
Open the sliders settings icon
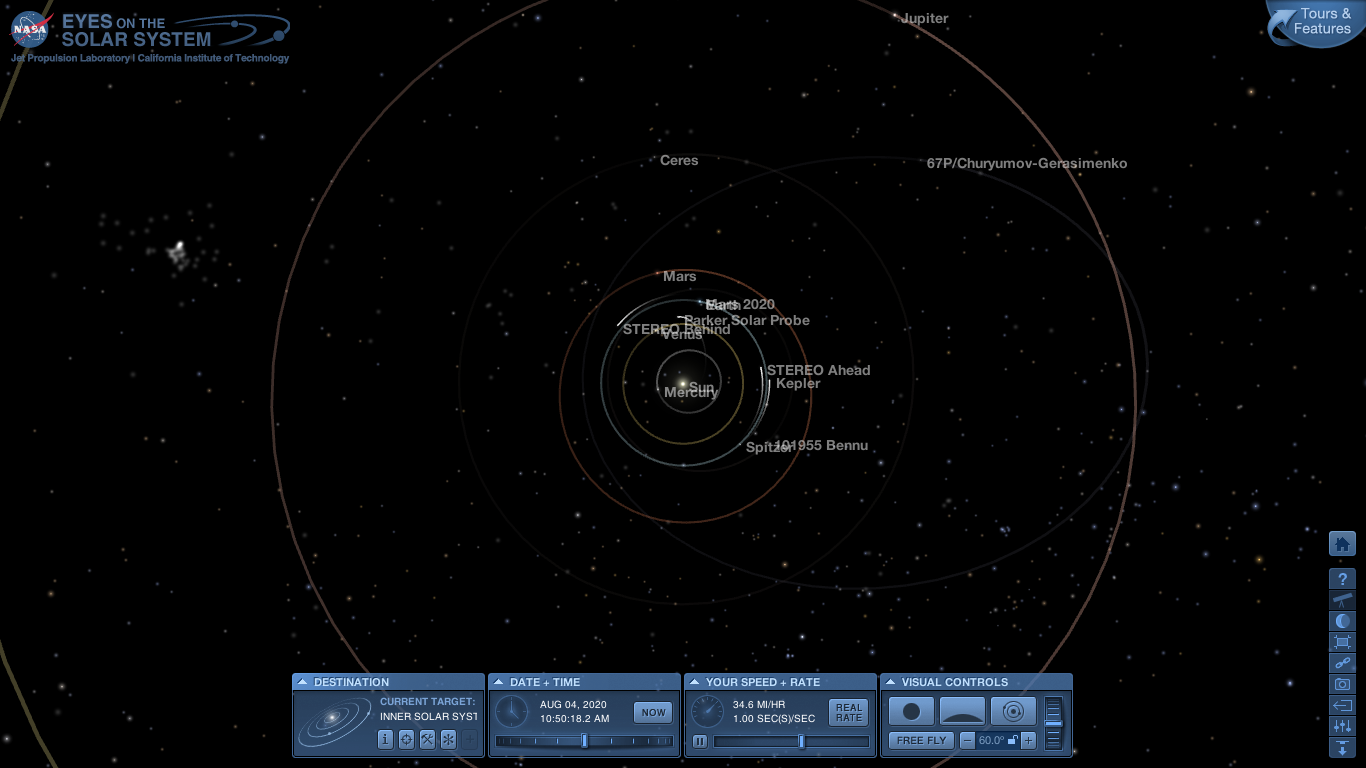[x=1342, y=726]
